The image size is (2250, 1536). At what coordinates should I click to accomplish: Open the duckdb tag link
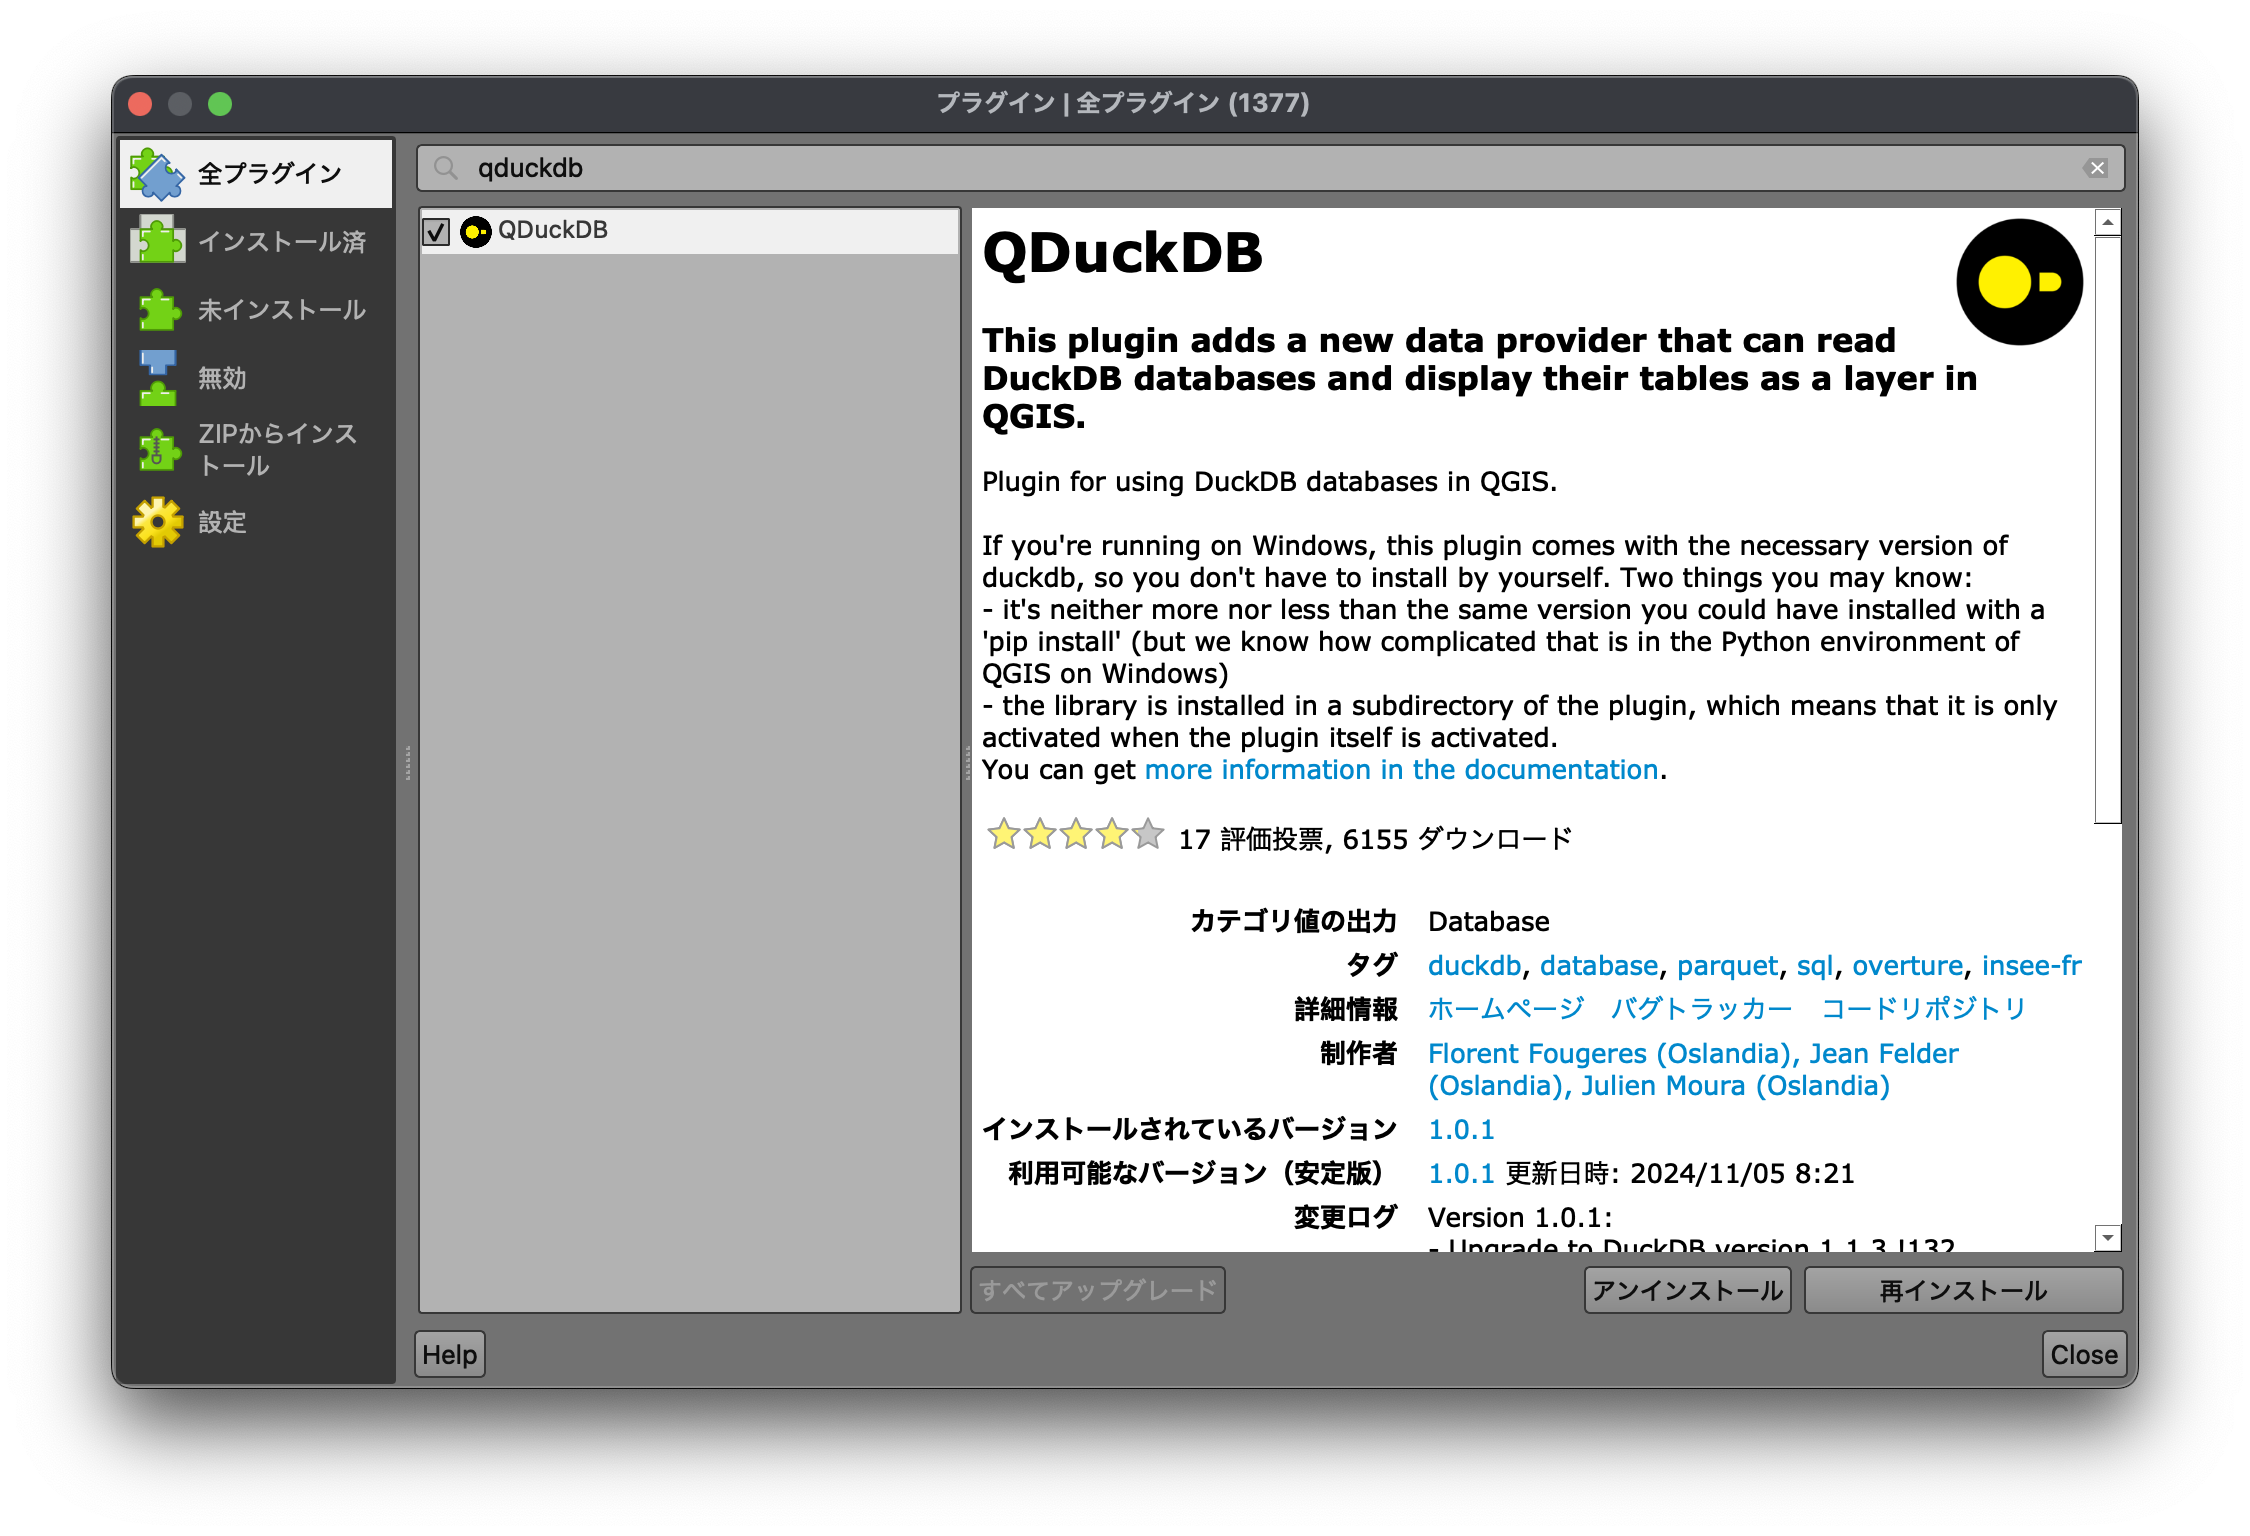pos(1472,964)
